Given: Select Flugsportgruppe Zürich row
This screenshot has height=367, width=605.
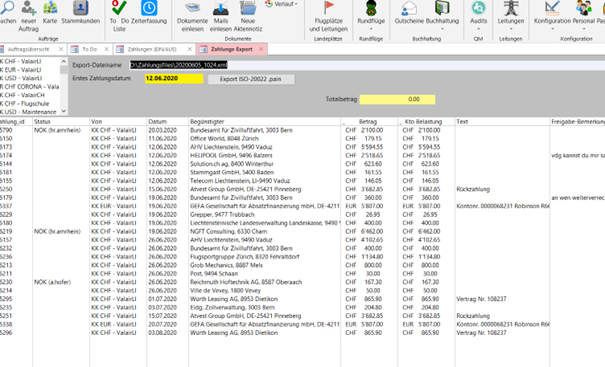Looking at the screenshot, I should [x=302, y=257].
